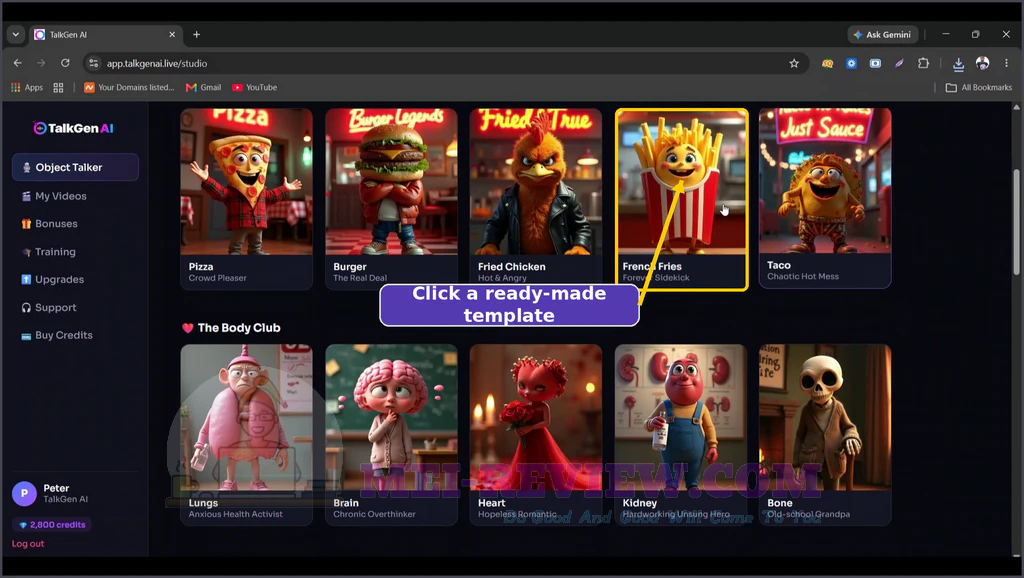
Task: Open the All Bookmarks folder
Action: [979, 88]
